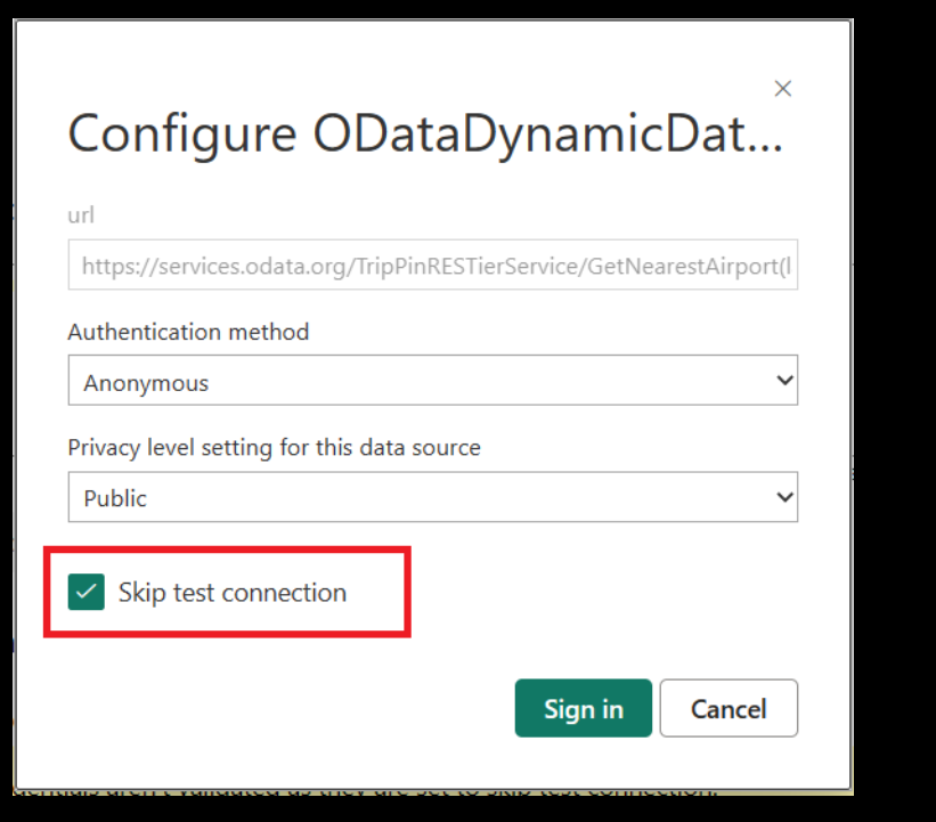Click the green checkmark icon

86,592
